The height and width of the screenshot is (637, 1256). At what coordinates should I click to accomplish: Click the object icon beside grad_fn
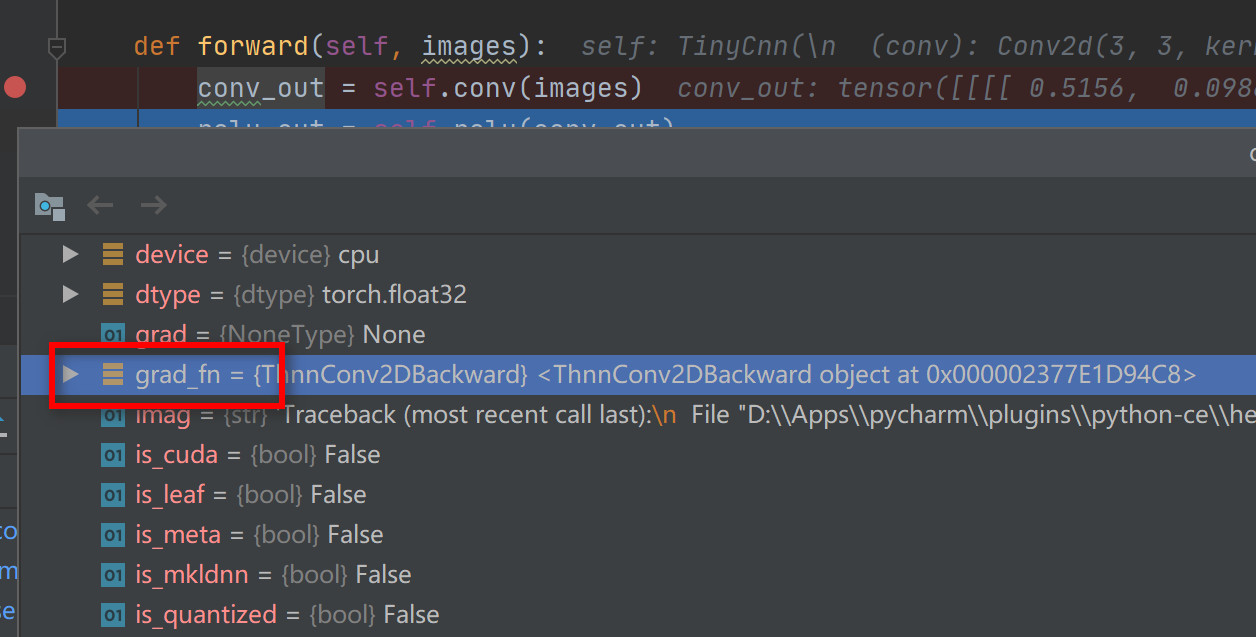(x=113, y=374)
